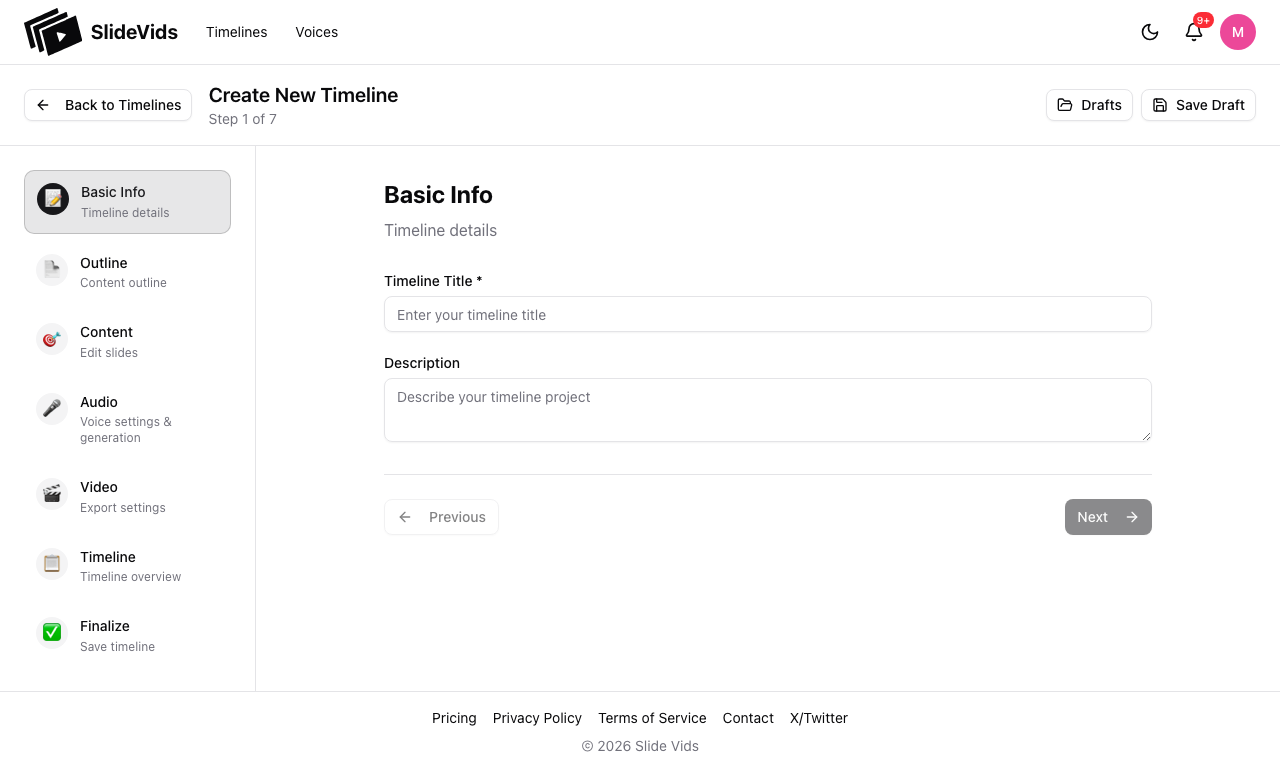
Task: Open the user profile avatar menu
Action: [x=1238, y=32]
